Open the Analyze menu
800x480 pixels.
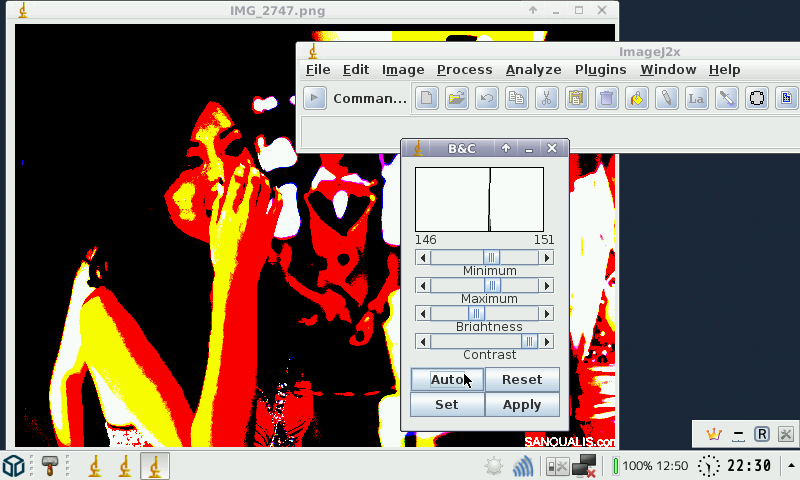534,69
